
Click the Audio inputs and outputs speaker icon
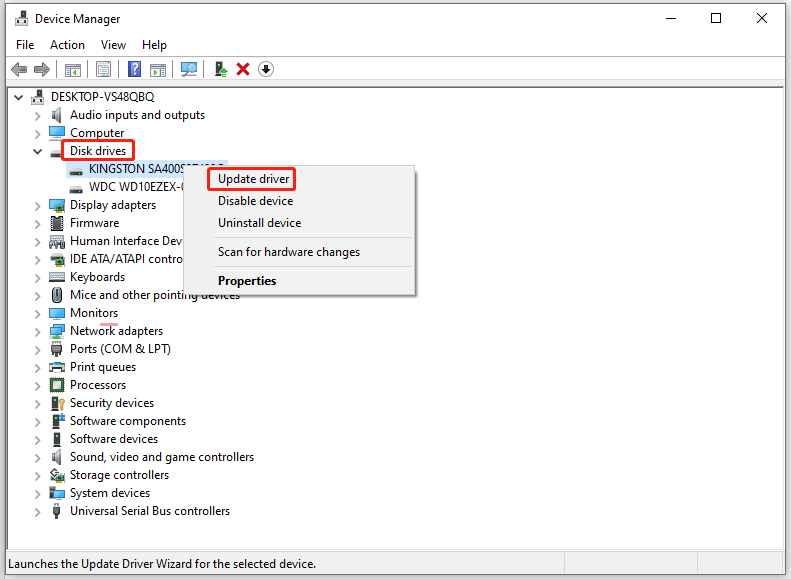click(56, 115)
